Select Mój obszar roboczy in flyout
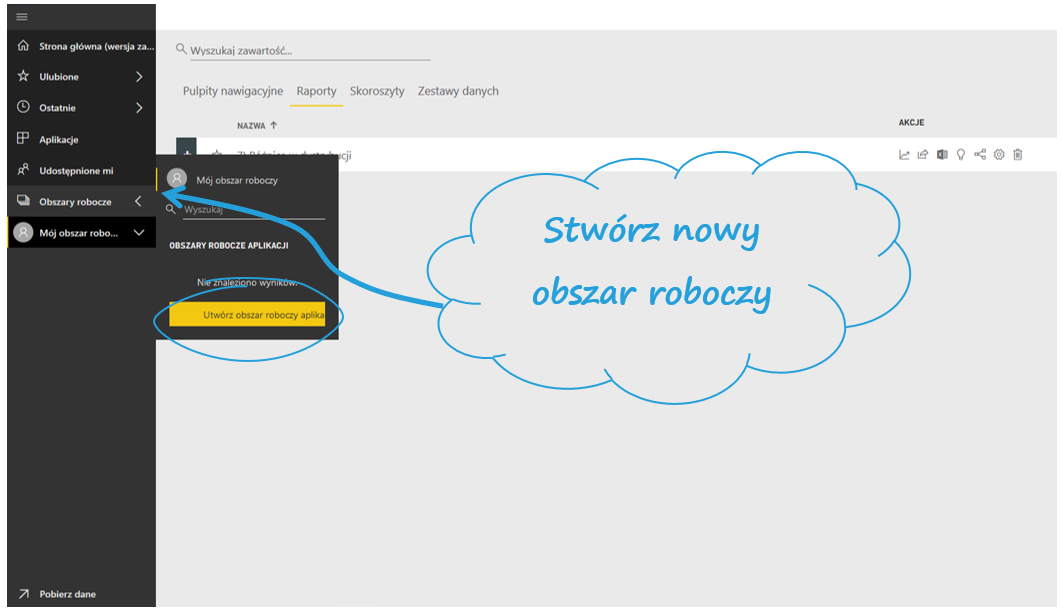 tap(237, 180)
